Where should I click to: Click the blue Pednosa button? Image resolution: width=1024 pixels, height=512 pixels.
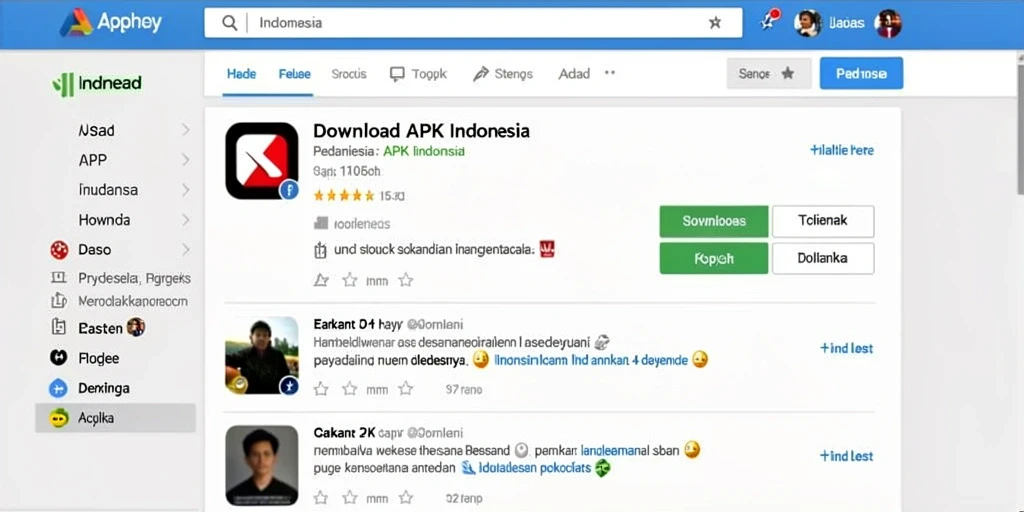click(861, 73)
